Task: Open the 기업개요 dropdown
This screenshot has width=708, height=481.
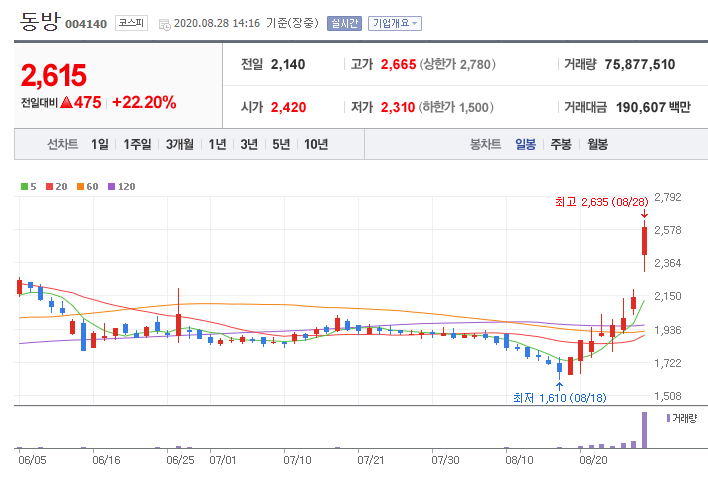Action: click(395, 22)
